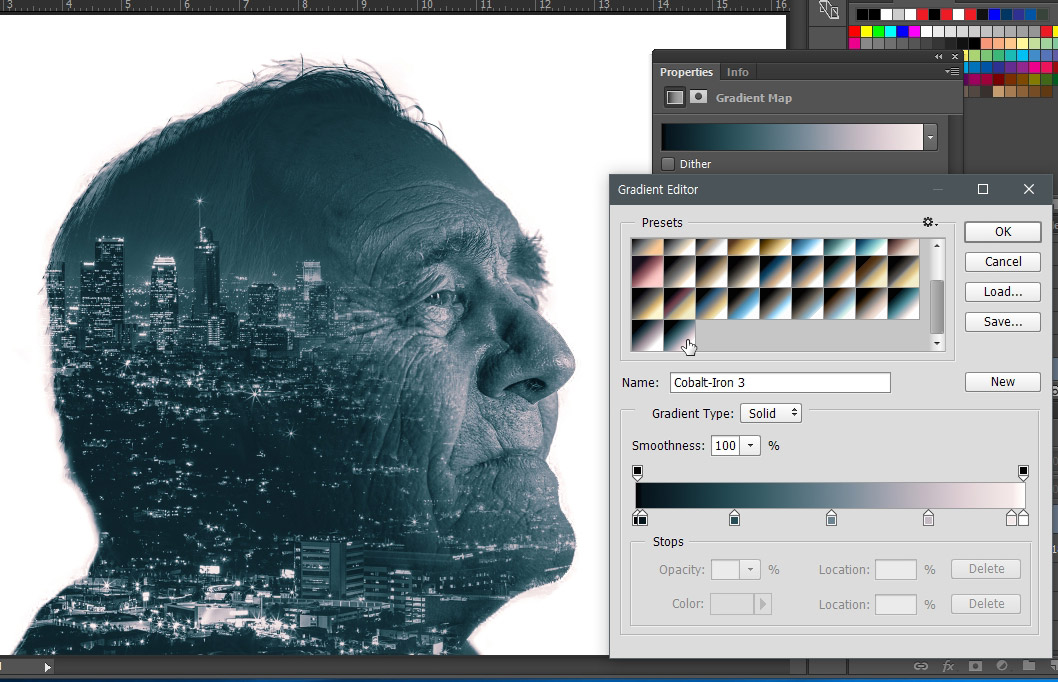Expand the Smoothness percentage dropdown arrow
The height and width of the screenshot is (682, 1058).
click(750, 446)
